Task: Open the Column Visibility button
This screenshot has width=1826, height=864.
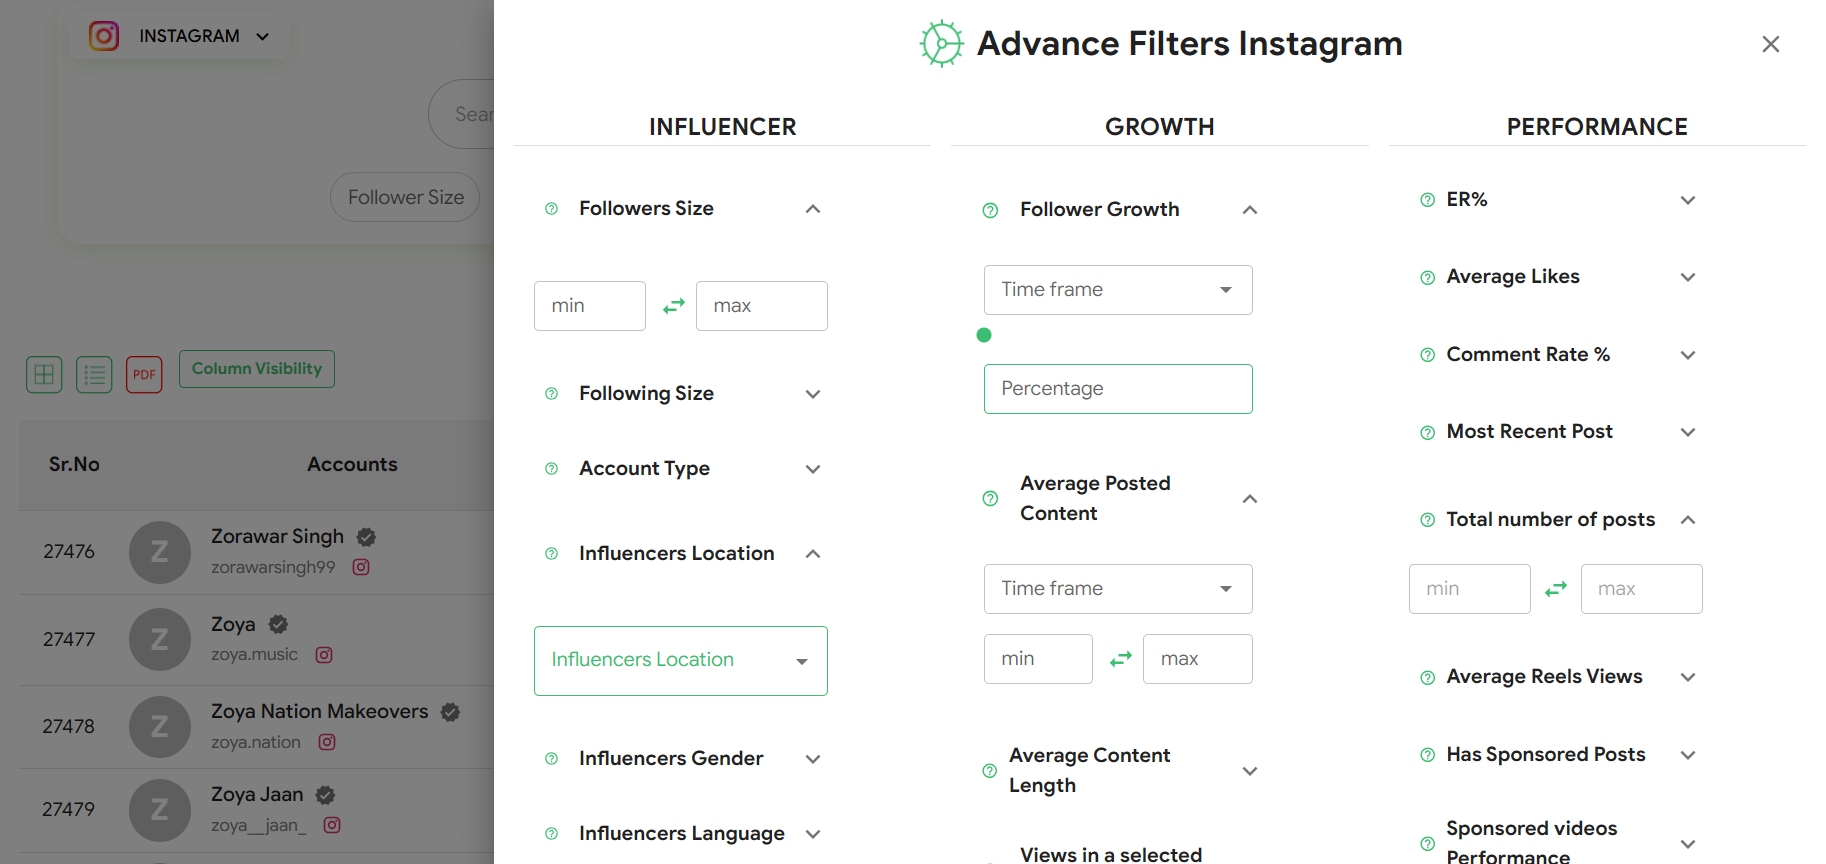Action: [257, 369]
